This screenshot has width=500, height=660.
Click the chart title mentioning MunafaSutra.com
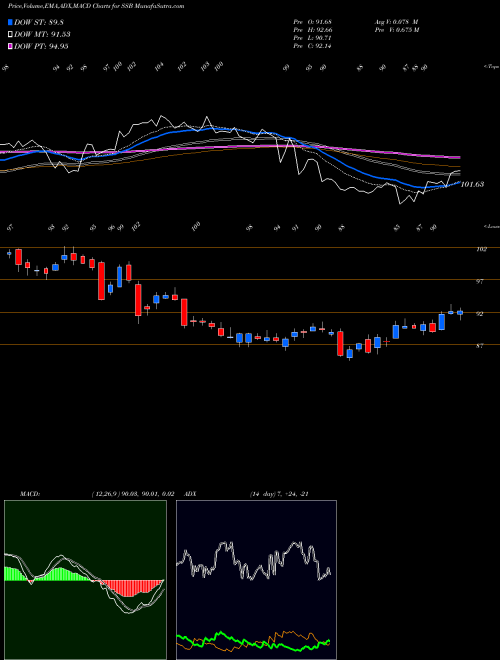click(x=96, y=6)
